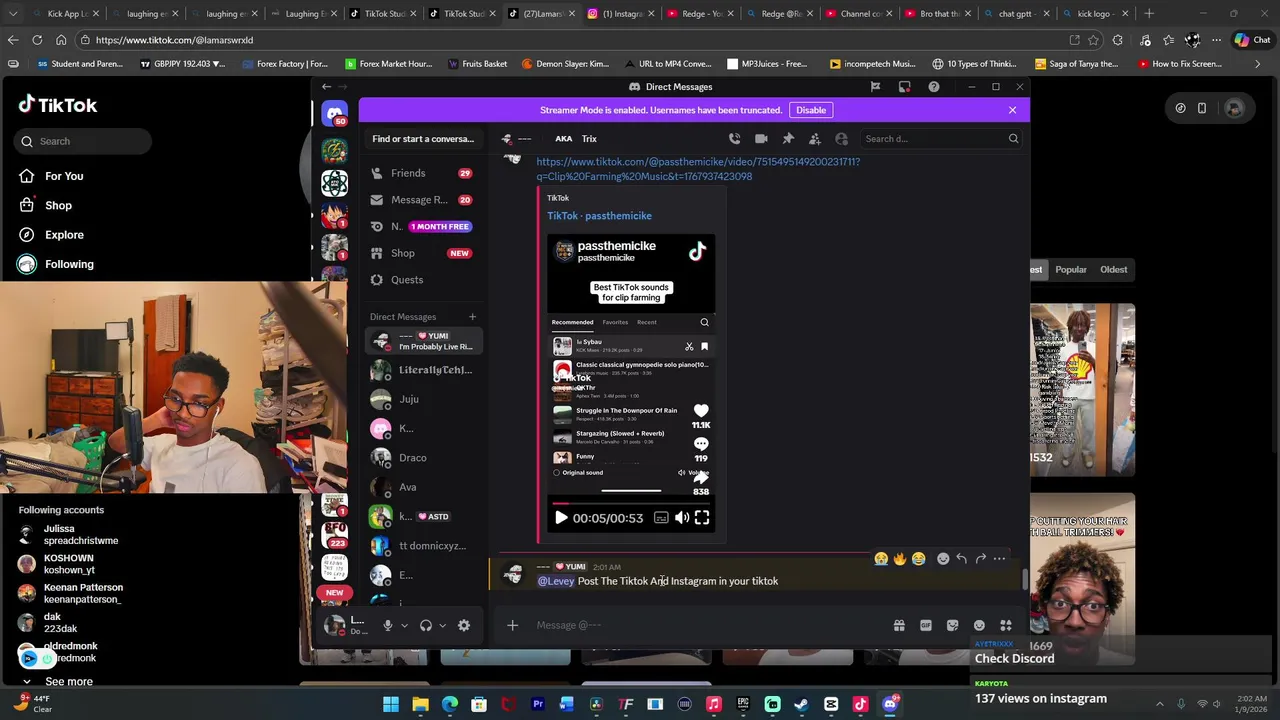Open Edge favorites star list icon
Viewport: 1280px width, 720px height.
pos(1168,40)
